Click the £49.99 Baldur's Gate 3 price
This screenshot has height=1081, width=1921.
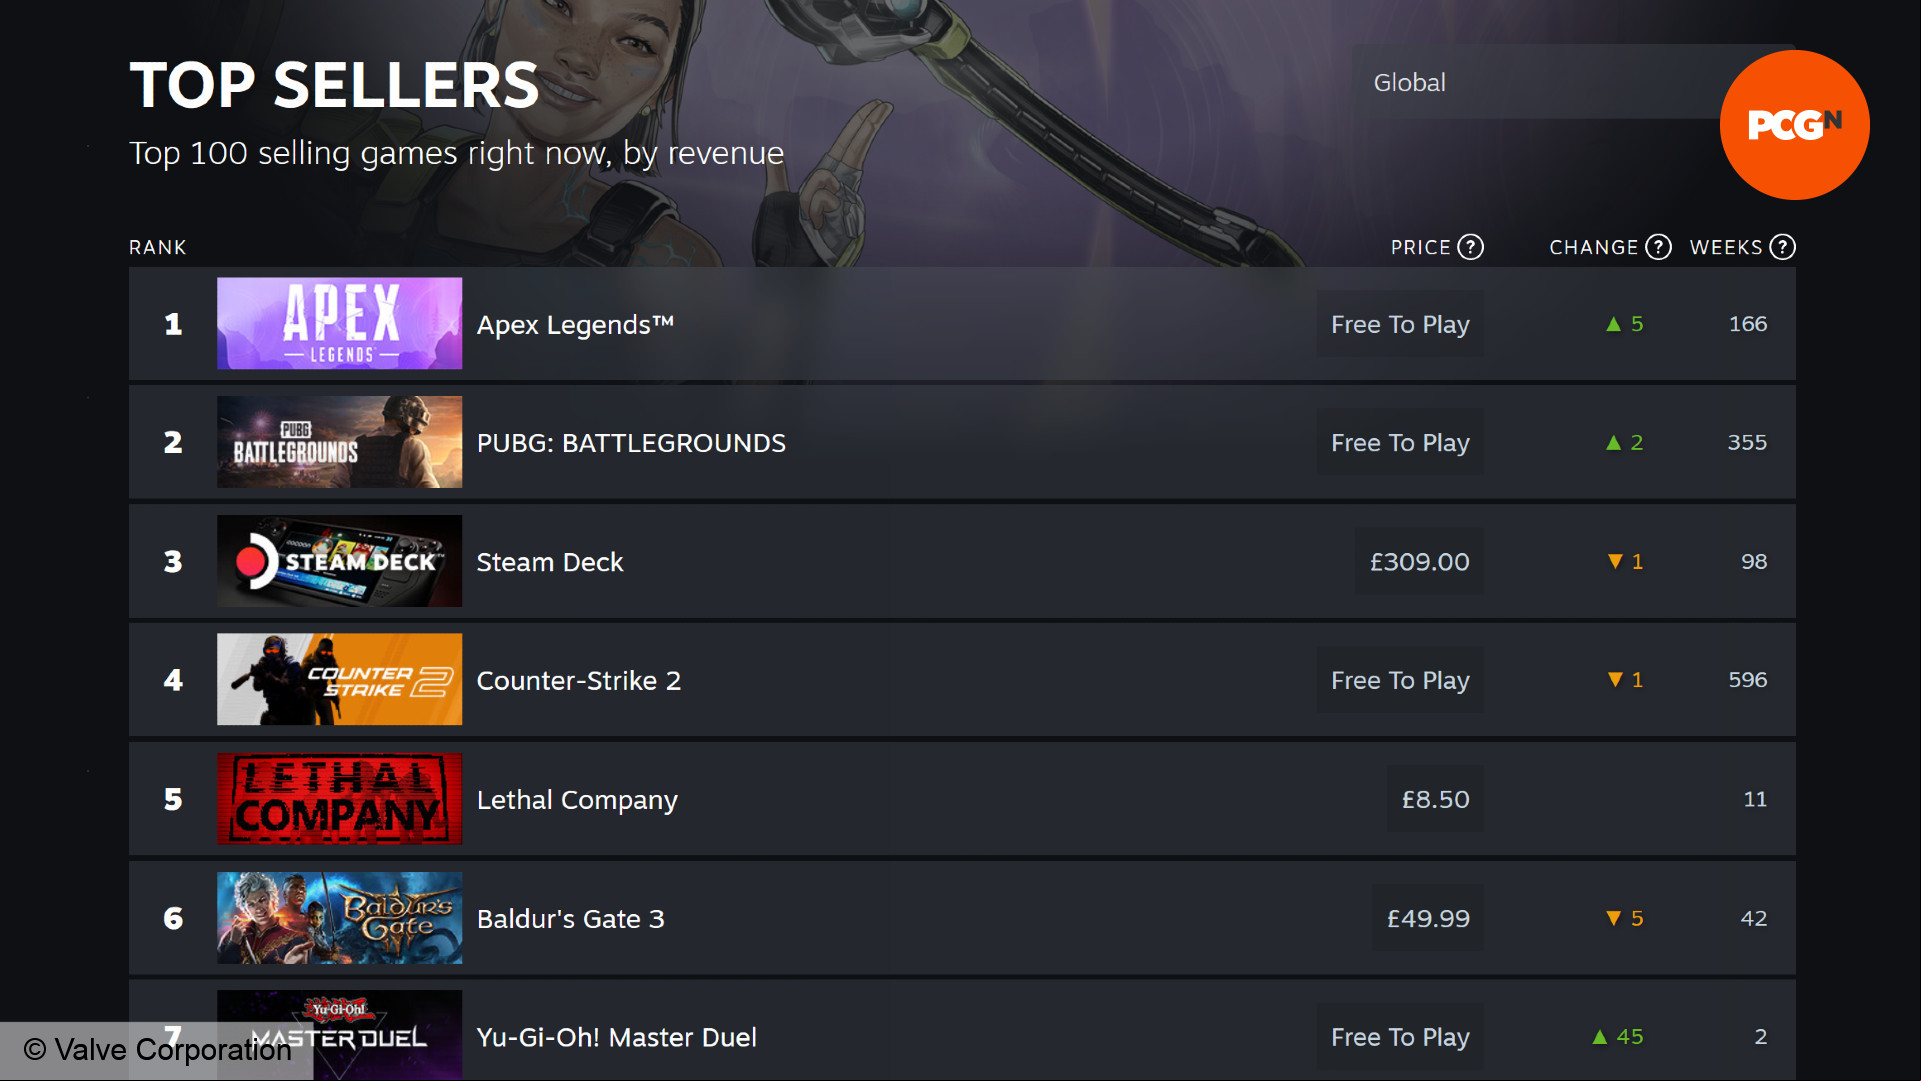pyautogui.click(x=1428, y=918)
